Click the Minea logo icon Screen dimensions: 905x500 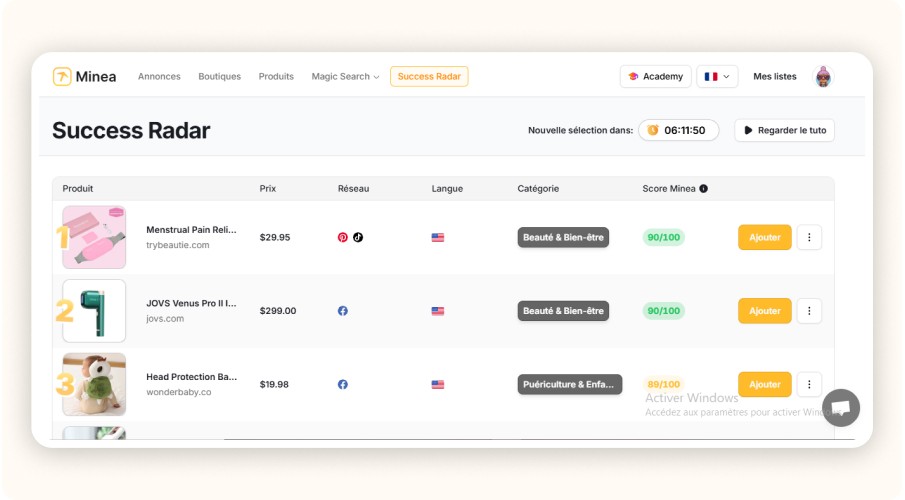(x=62, y=76)
